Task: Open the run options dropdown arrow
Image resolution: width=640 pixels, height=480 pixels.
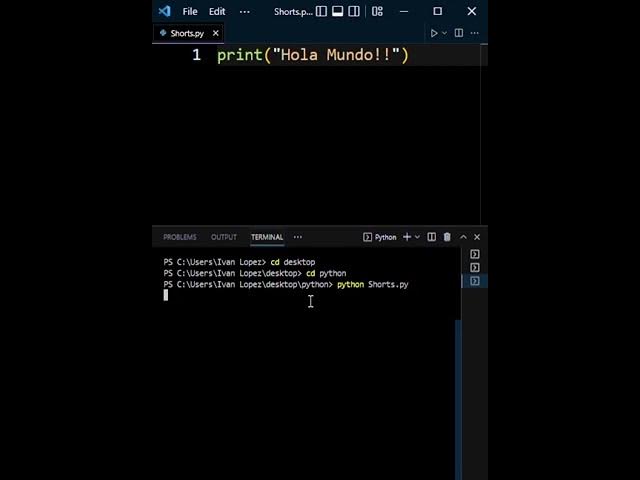Action: coord(445,33)
